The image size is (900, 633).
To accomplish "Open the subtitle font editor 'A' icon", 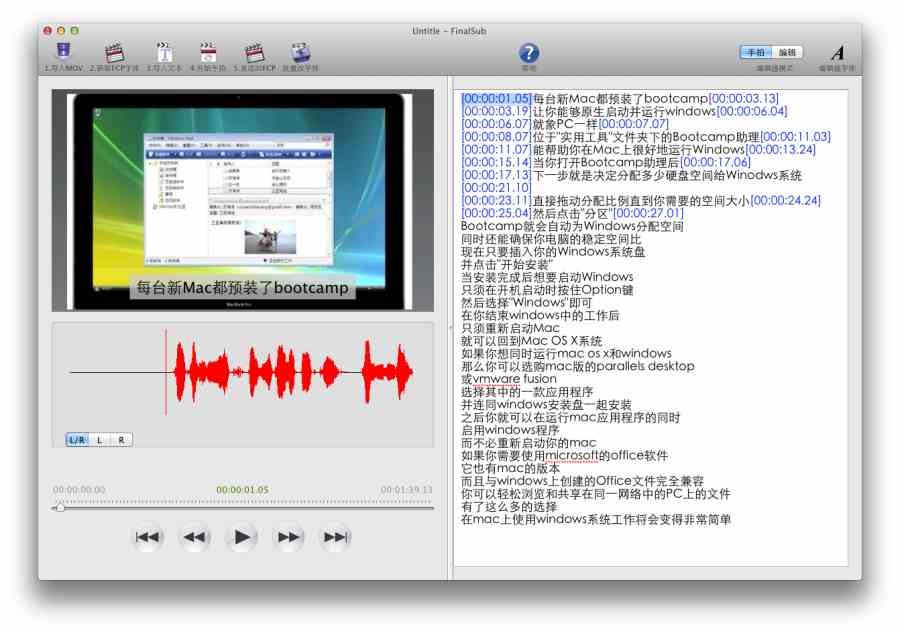I will click(x=837, y=53).
